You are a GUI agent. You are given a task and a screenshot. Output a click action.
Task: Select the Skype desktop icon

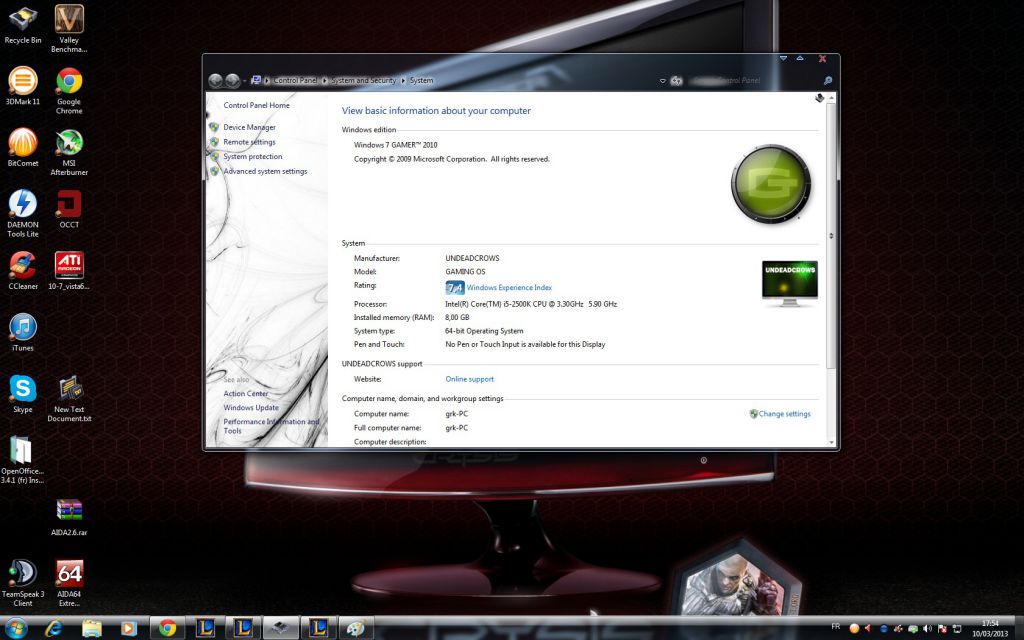(x=23, y=394)
